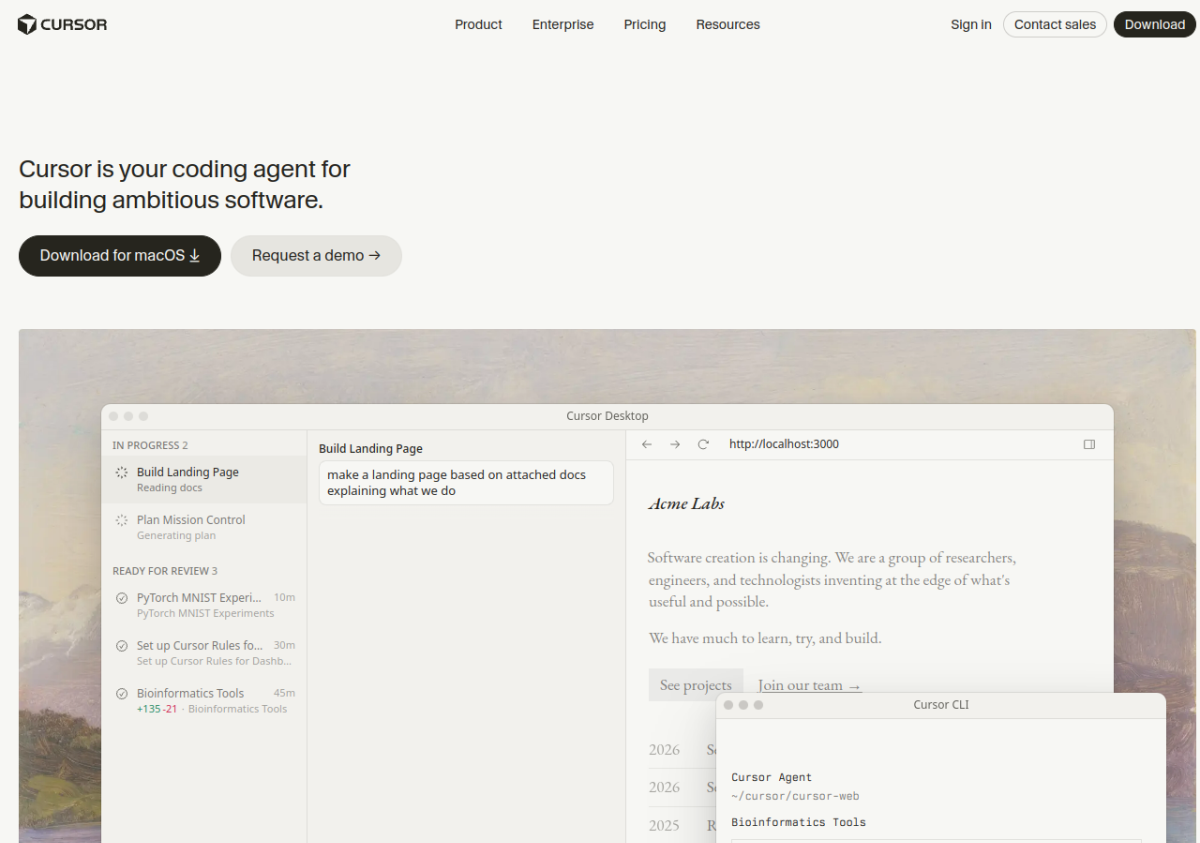Click the Build Landing Page chat heading
The width and height of the screenshot is (1200, 843).
[371, 449]
